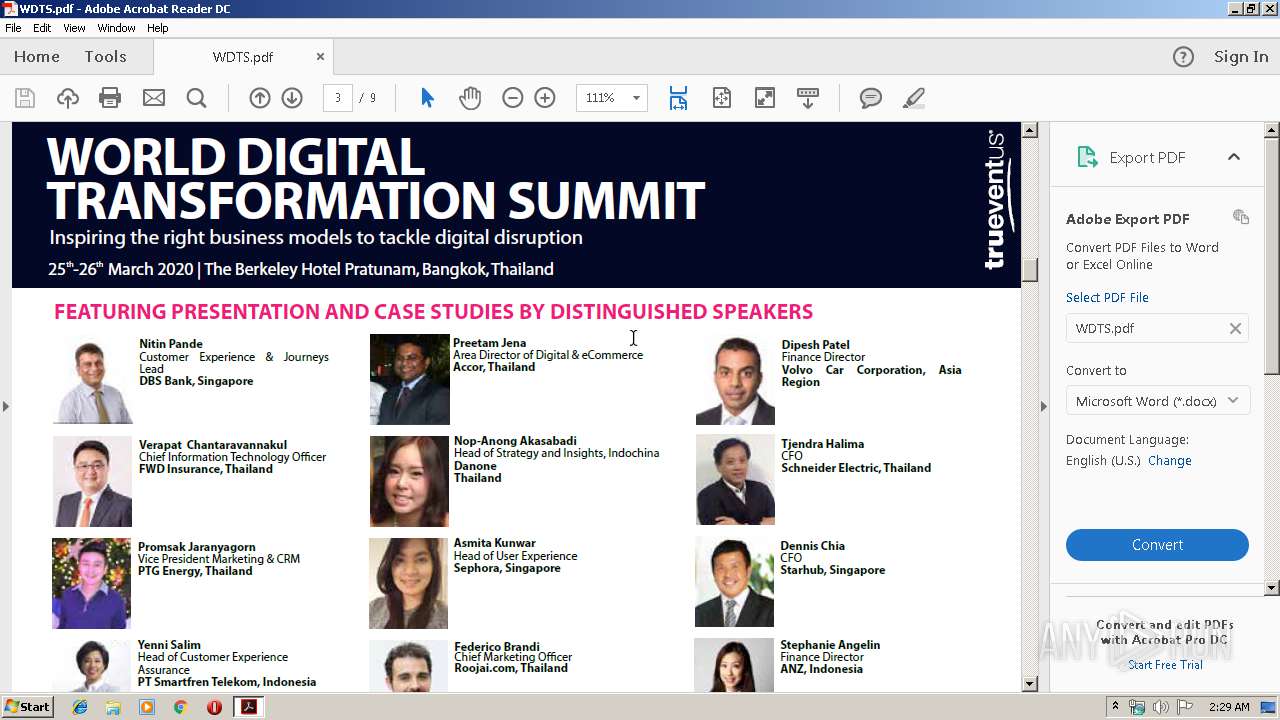Open the File menu

point(13,28)
